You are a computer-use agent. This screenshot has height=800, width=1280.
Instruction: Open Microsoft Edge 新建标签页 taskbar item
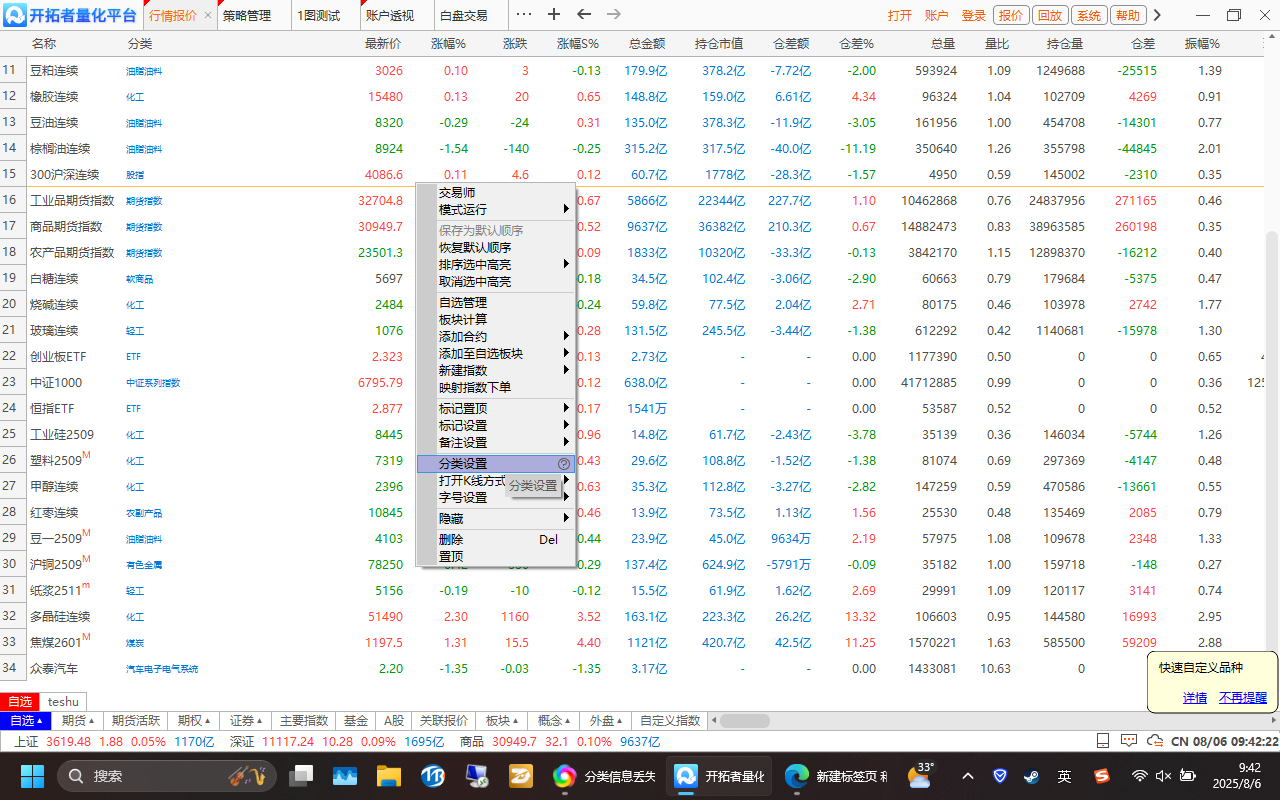pyautogui.click(x=837, y=776)
